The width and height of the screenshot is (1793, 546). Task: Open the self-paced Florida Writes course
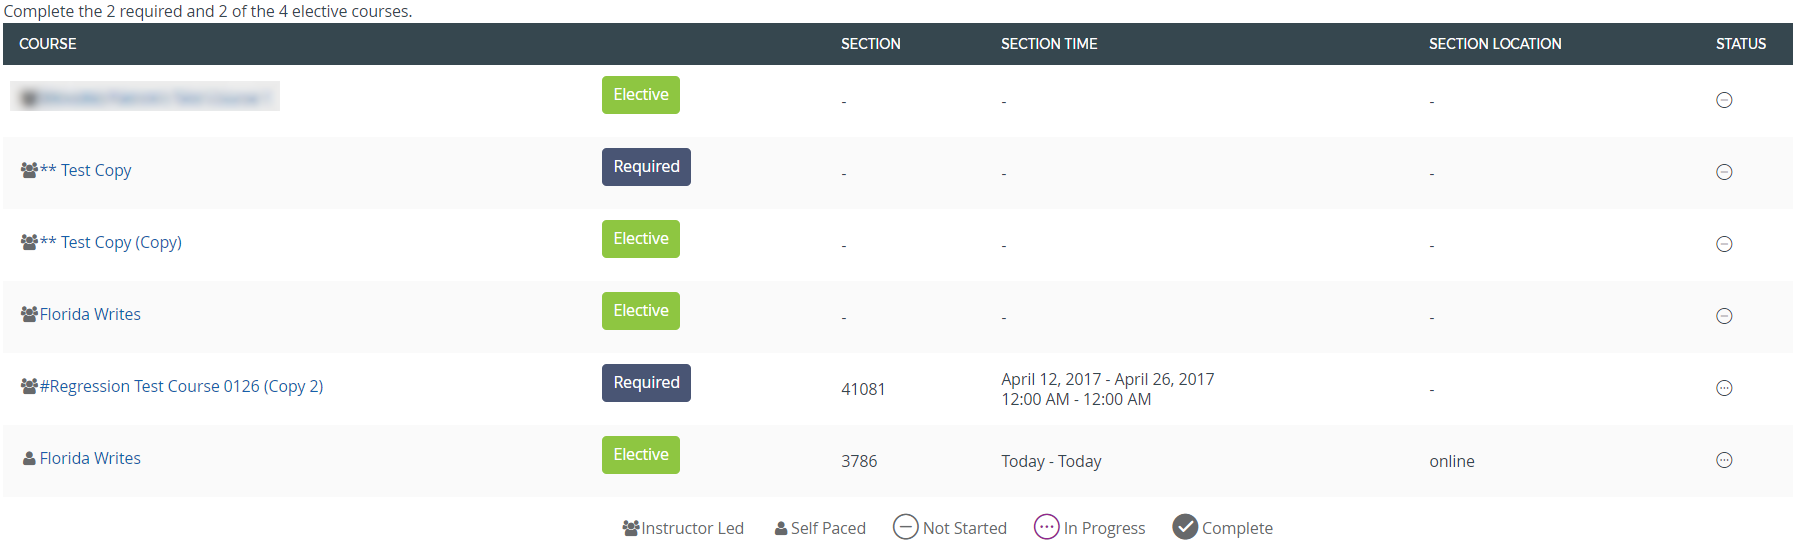(90, 458)
